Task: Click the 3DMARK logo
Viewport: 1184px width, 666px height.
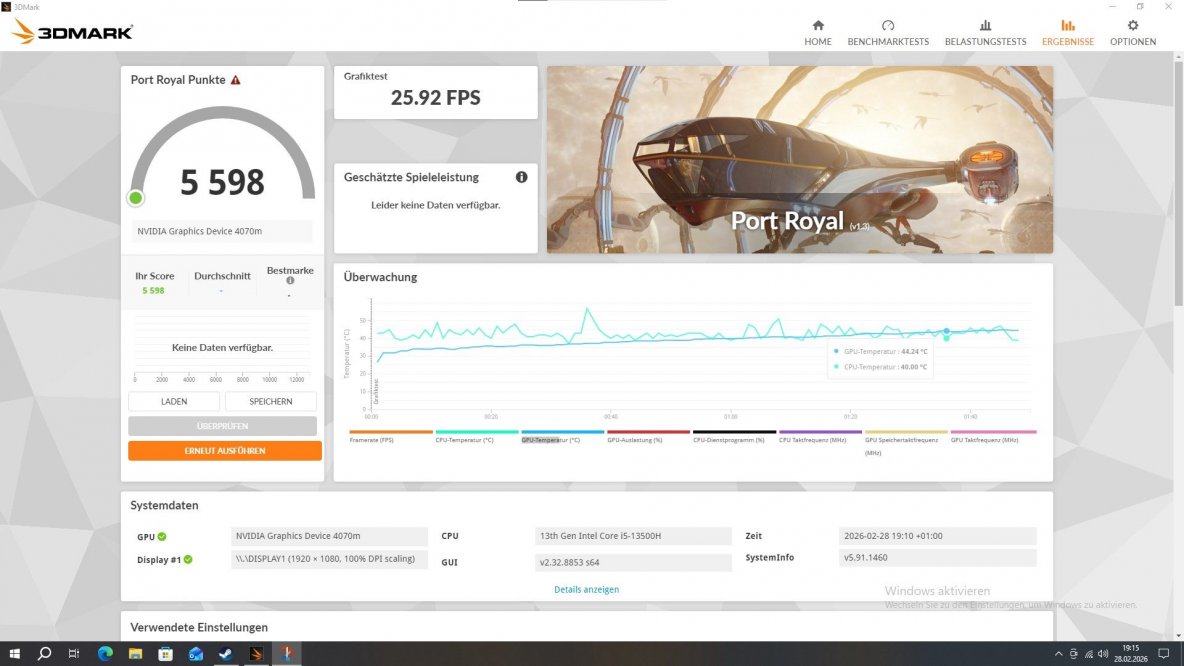Action: point(73,32)
